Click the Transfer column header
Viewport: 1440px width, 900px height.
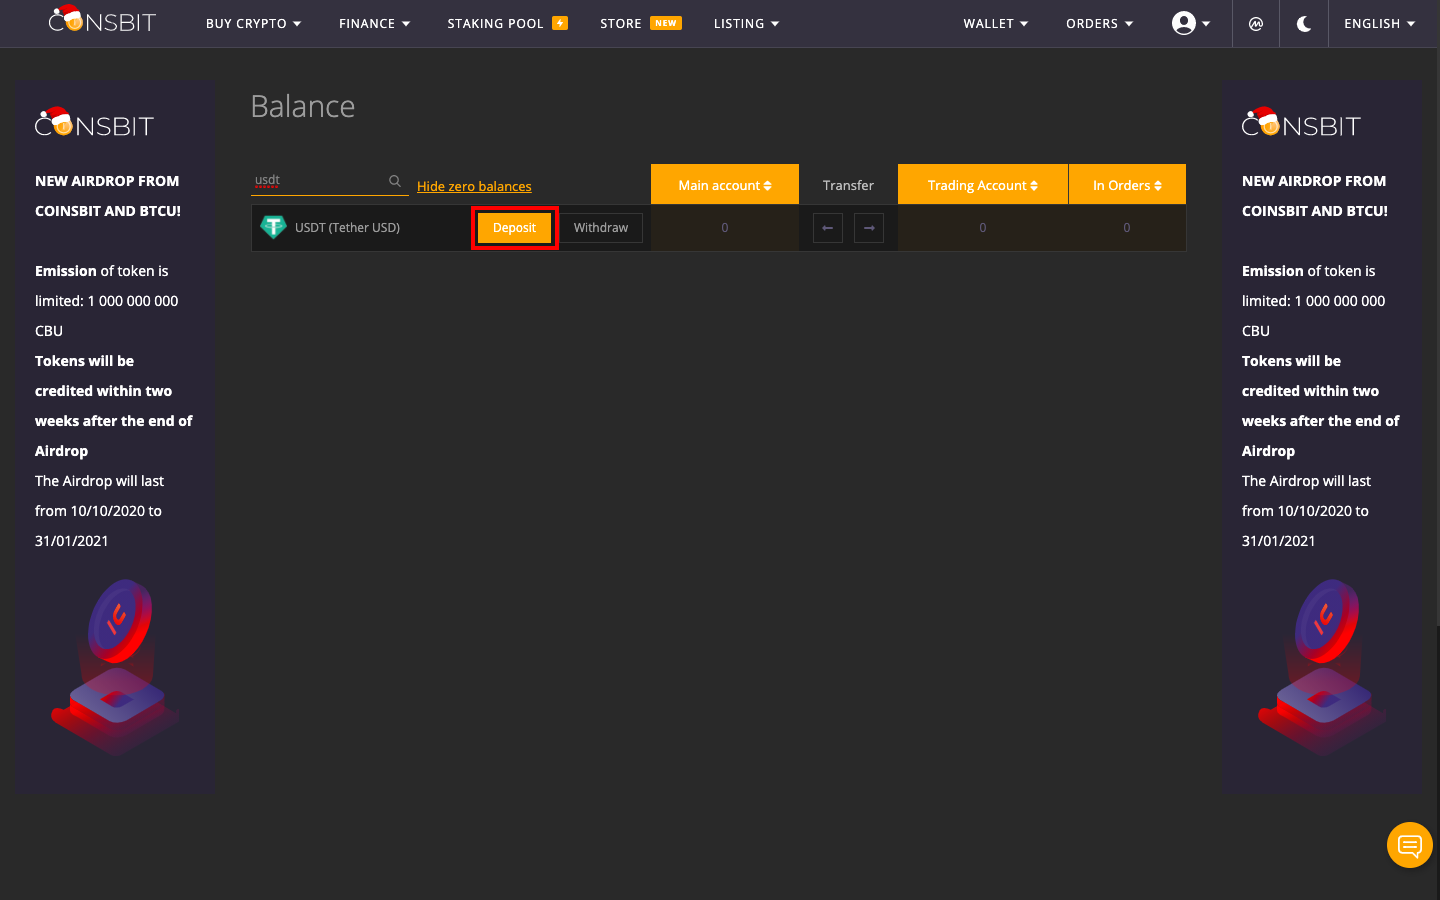tap(848, 185)
